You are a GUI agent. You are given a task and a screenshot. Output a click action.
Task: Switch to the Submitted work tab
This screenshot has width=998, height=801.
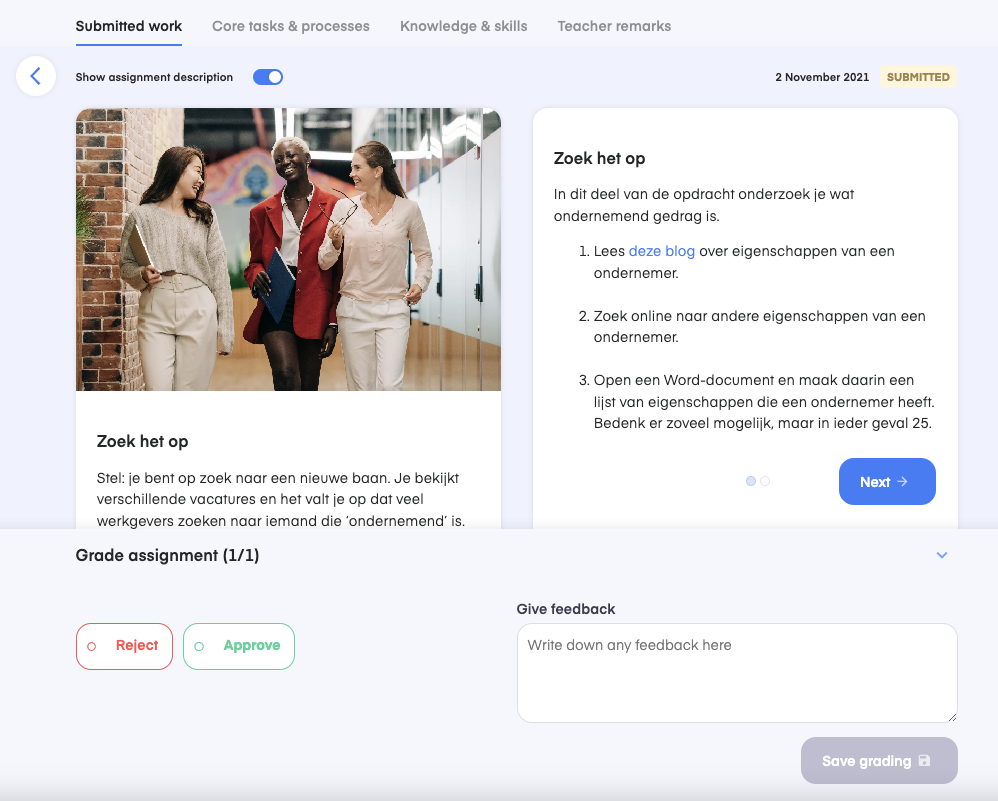pyautogui.click(x=129, y=26)
